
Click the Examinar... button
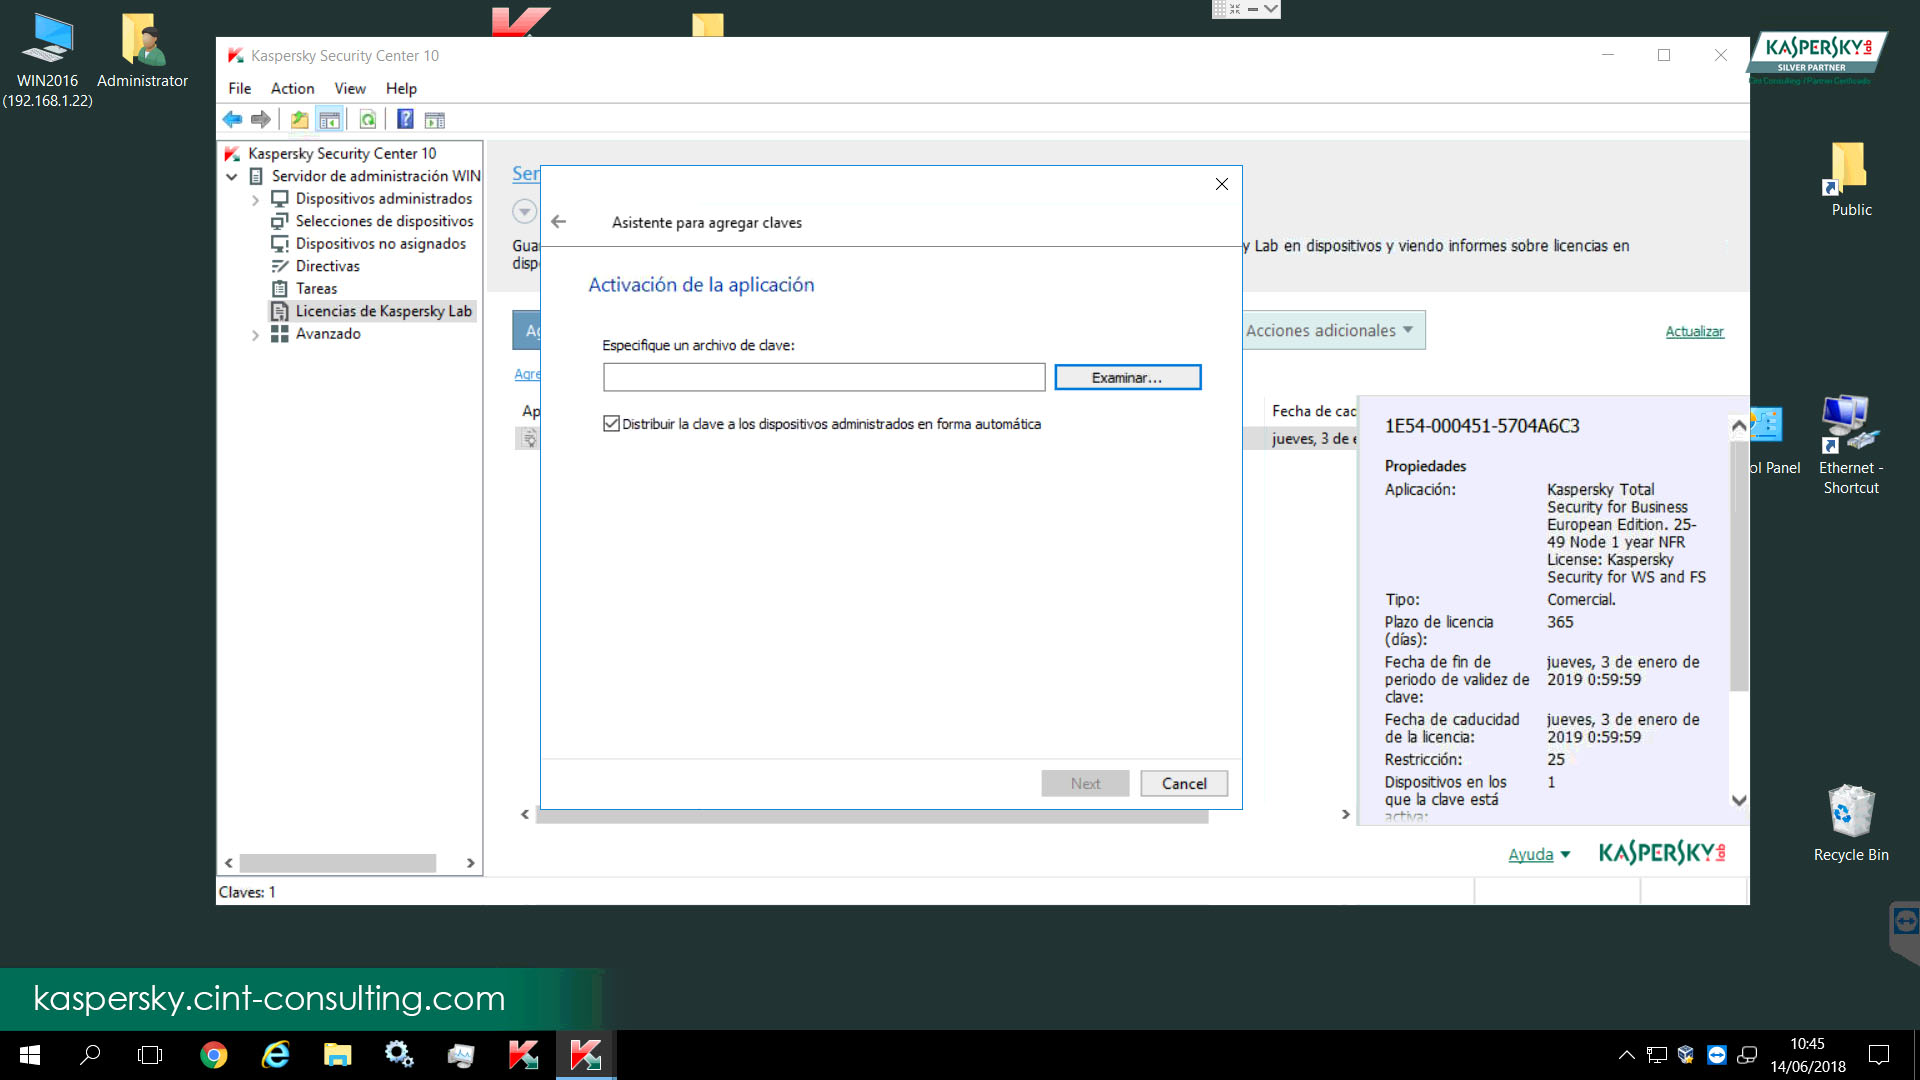(1127, 378)
